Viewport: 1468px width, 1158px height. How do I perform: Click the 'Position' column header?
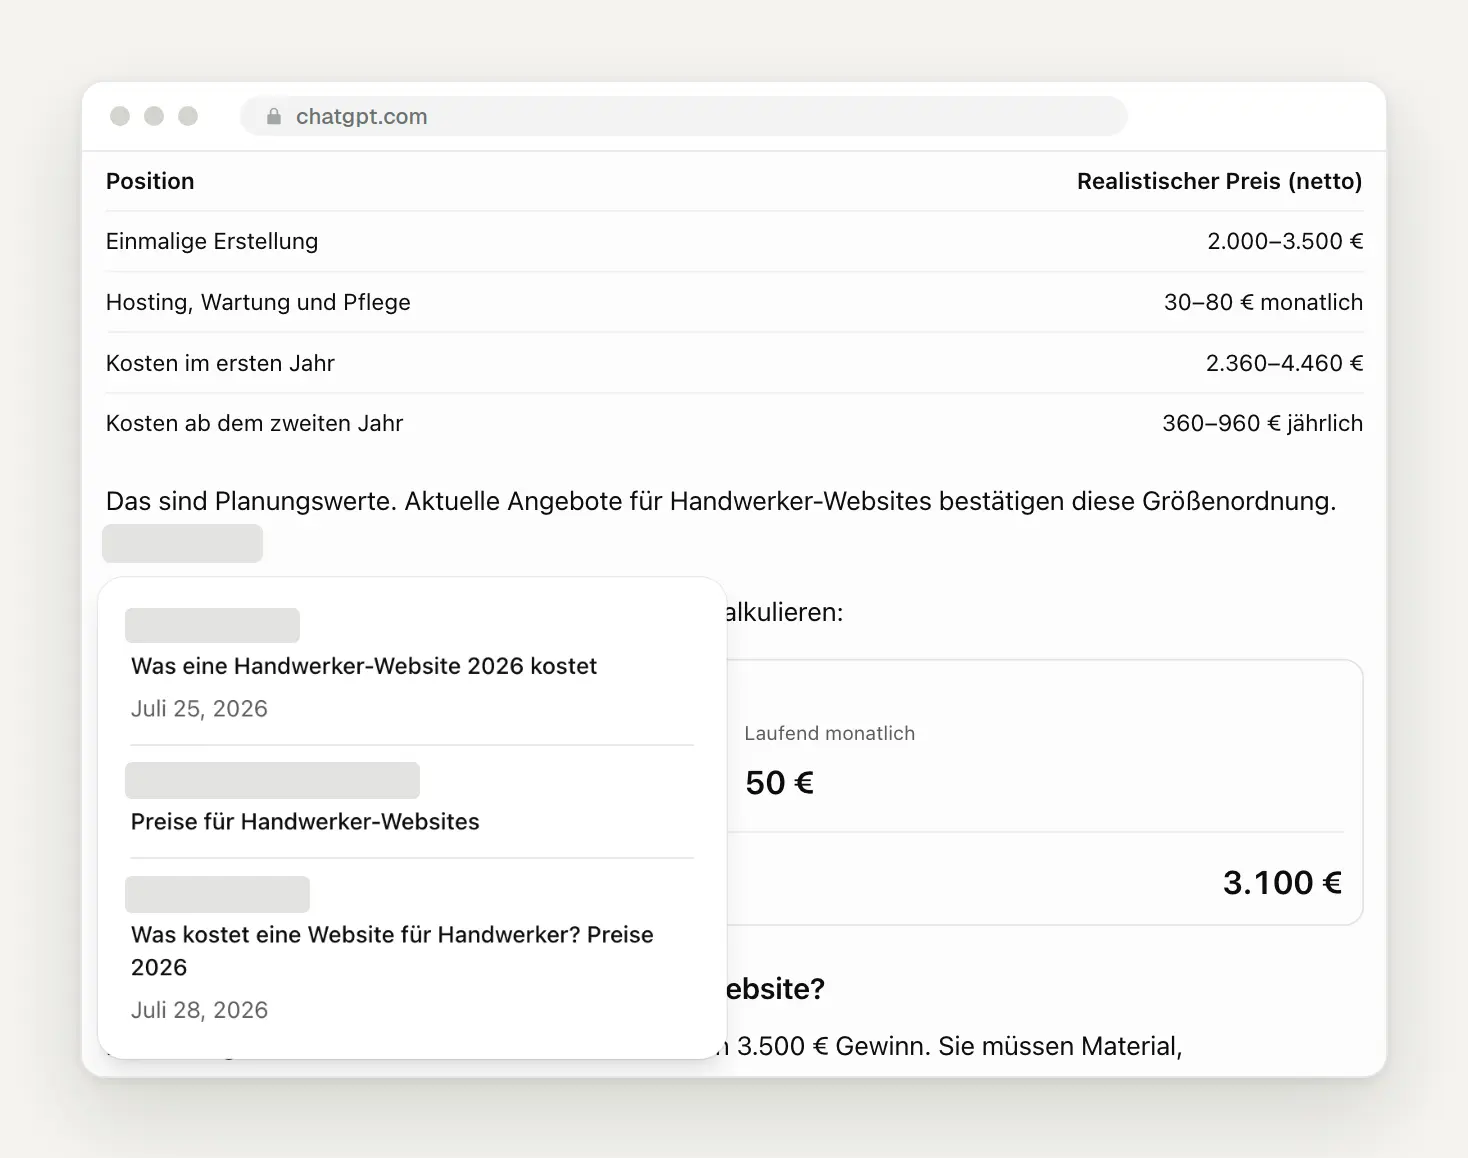pyautogui.click(x=150, y=181)
